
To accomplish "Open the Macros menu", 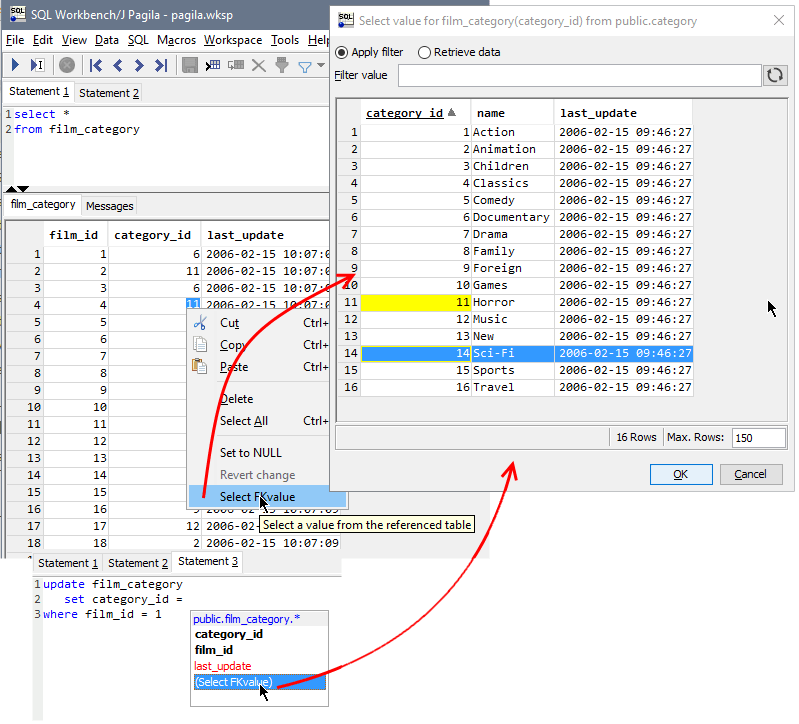I will point(176,40).
